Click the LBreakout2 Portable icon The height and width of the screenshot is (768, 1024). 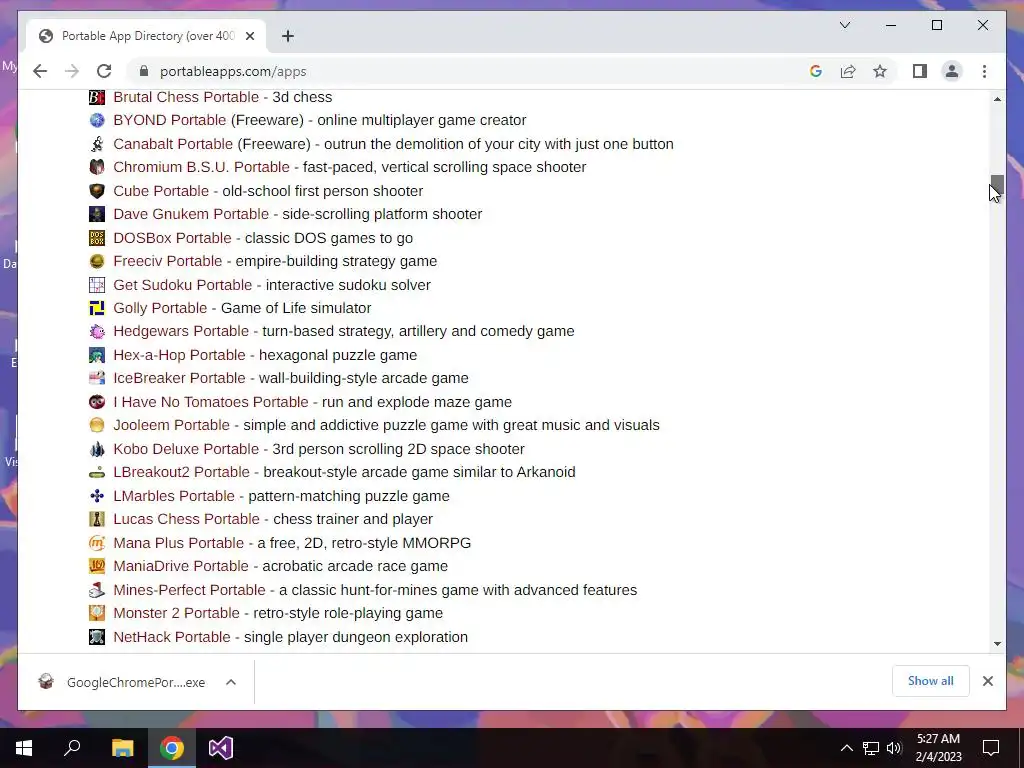97,472
